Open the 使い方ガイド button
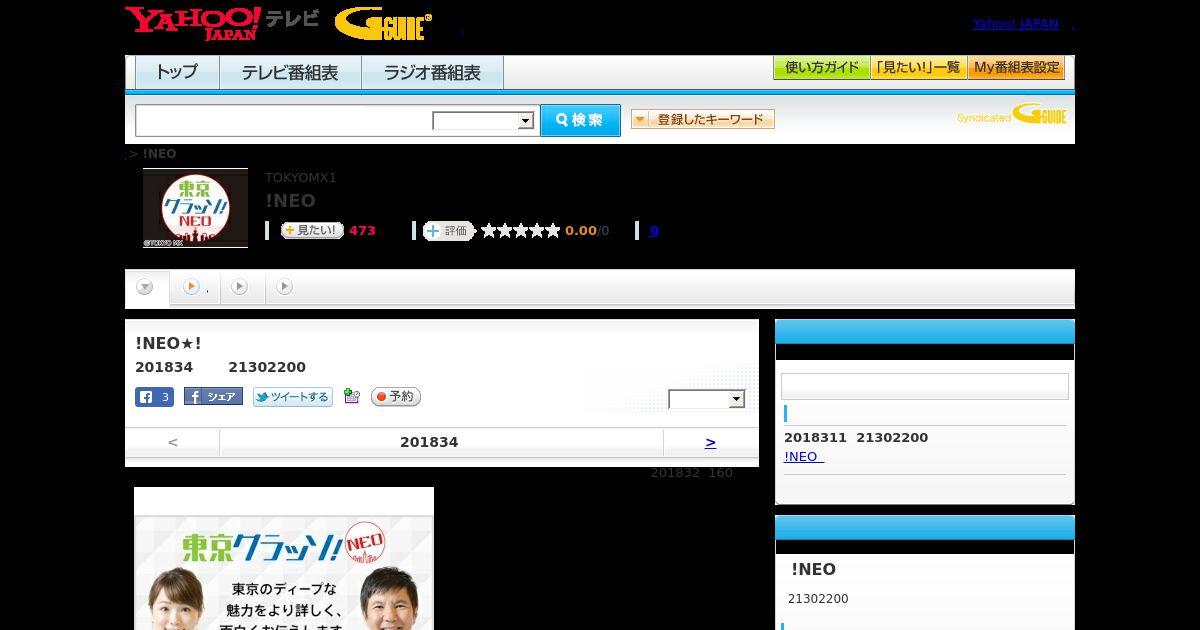The image size is (1200, 630). (x=821, y=68)
